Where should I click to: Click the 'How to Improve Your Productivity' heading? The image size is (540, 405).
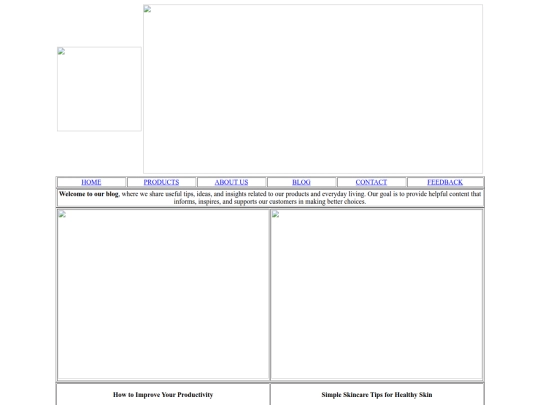(163, 395)
